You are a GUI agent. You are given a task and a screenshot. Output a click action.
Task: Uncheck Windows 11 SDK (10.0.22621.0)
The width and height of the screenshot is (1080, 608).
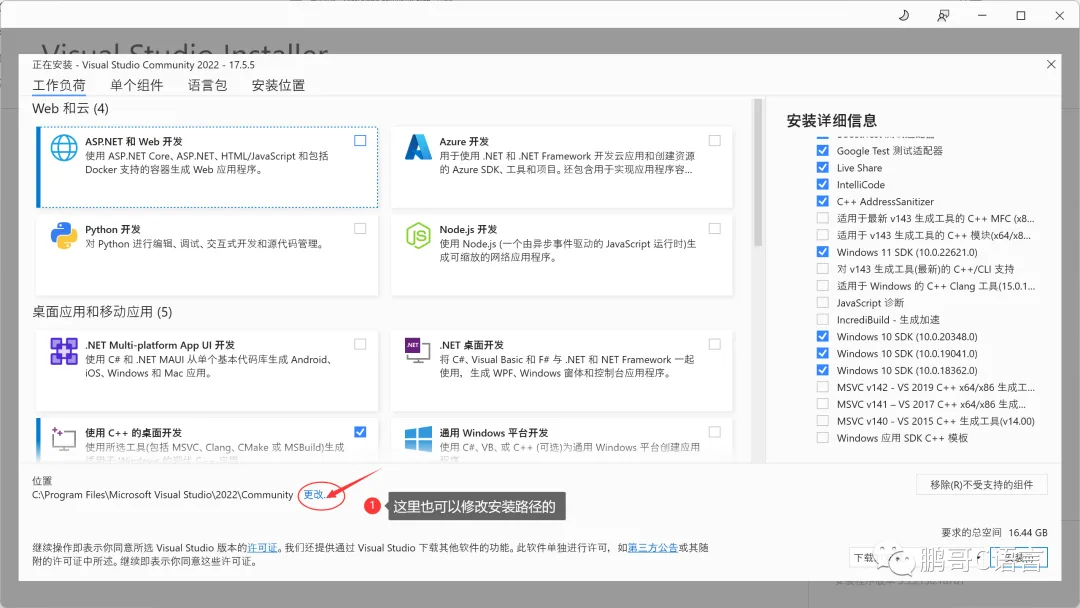822,252
